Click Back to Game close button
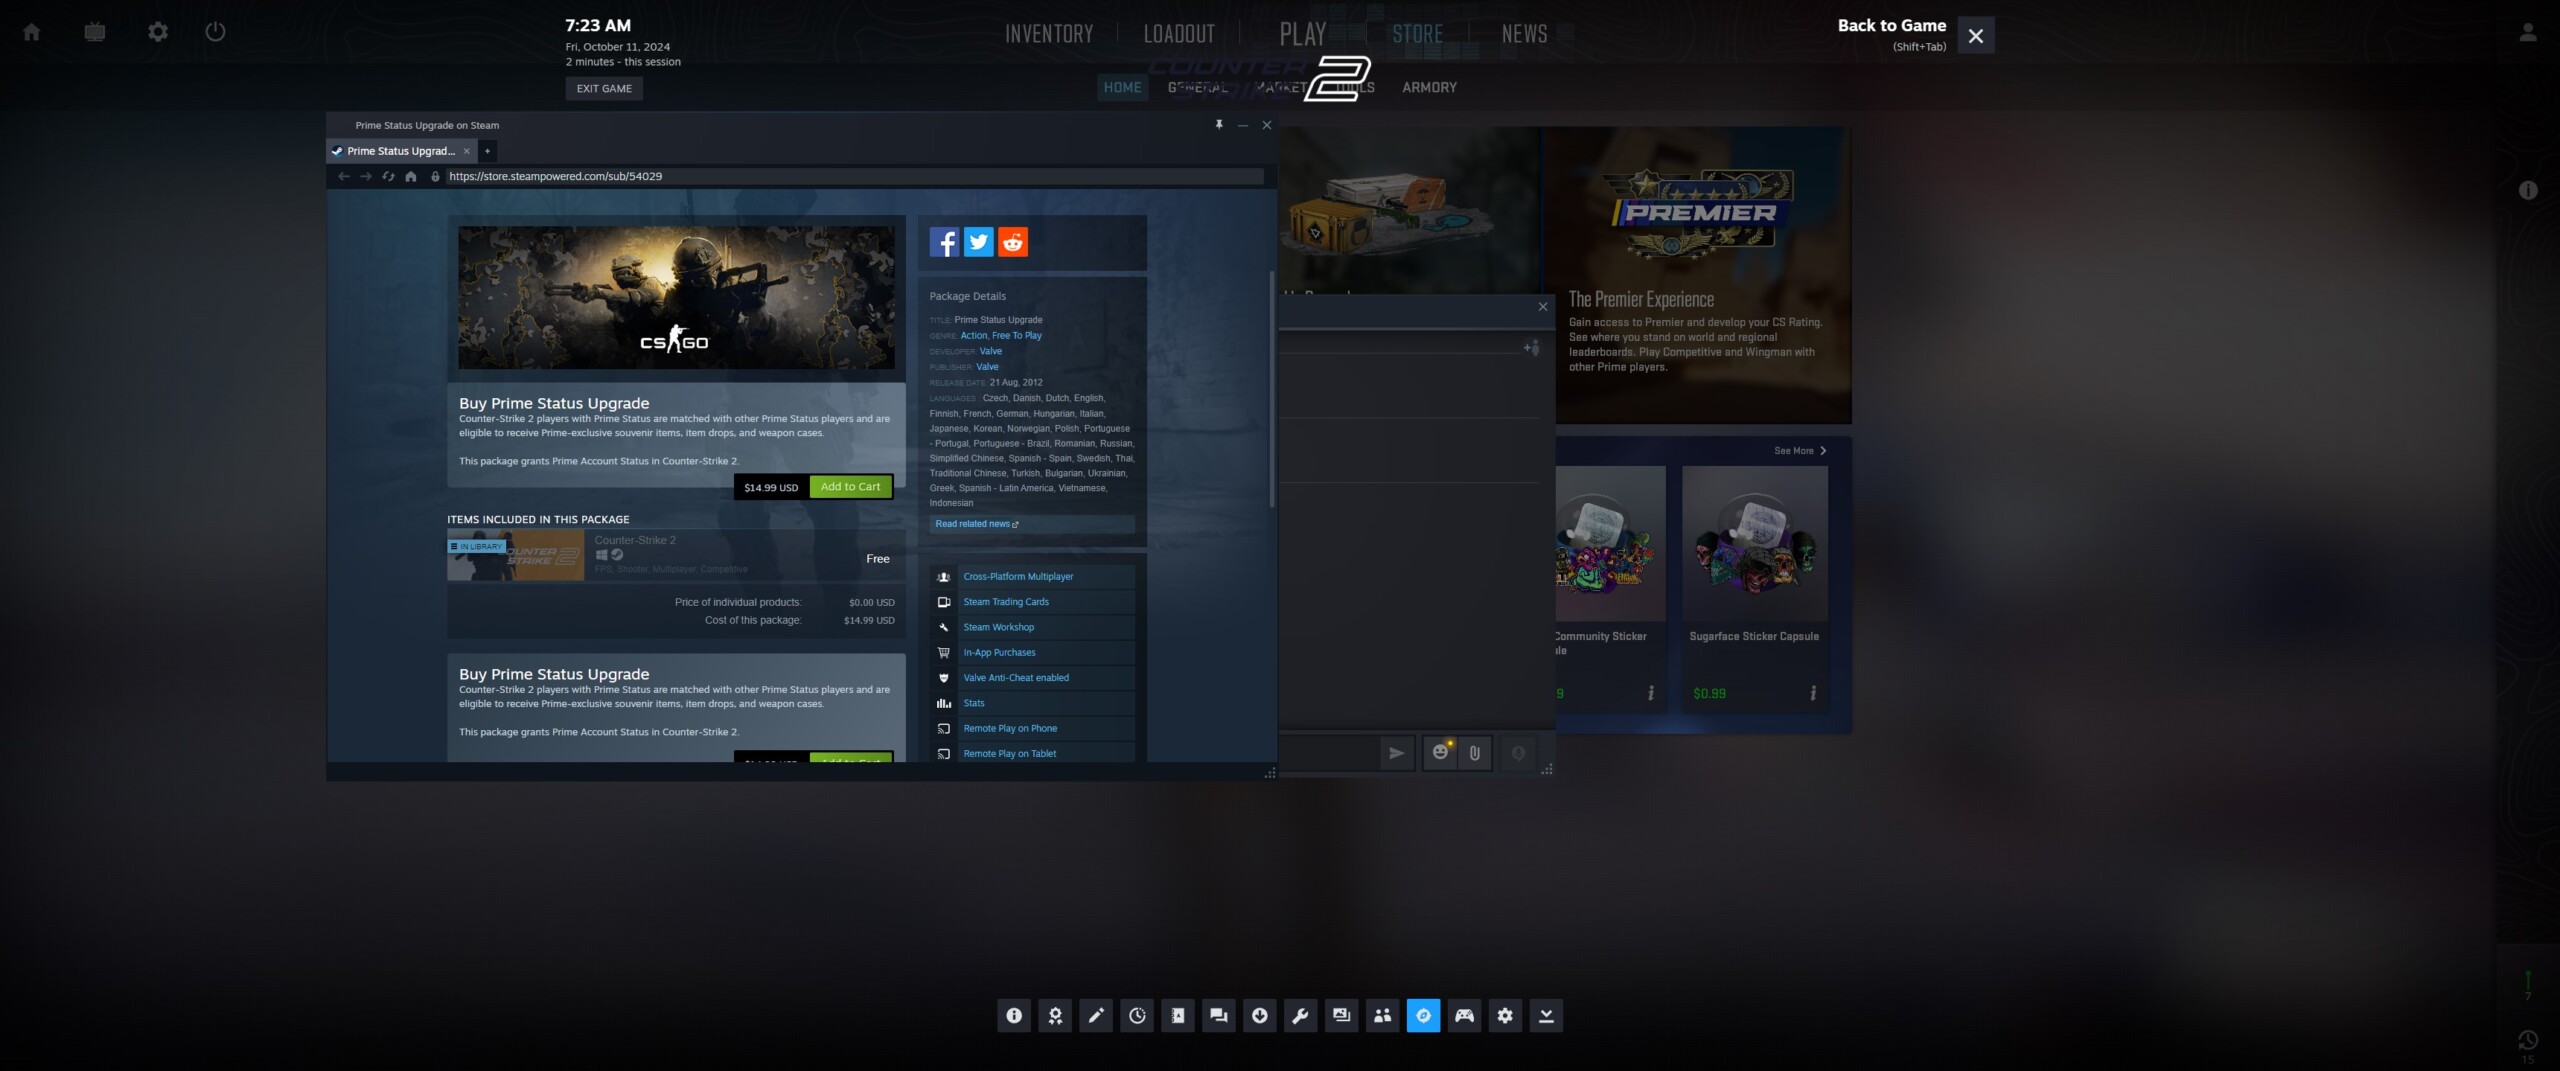 1975,36
